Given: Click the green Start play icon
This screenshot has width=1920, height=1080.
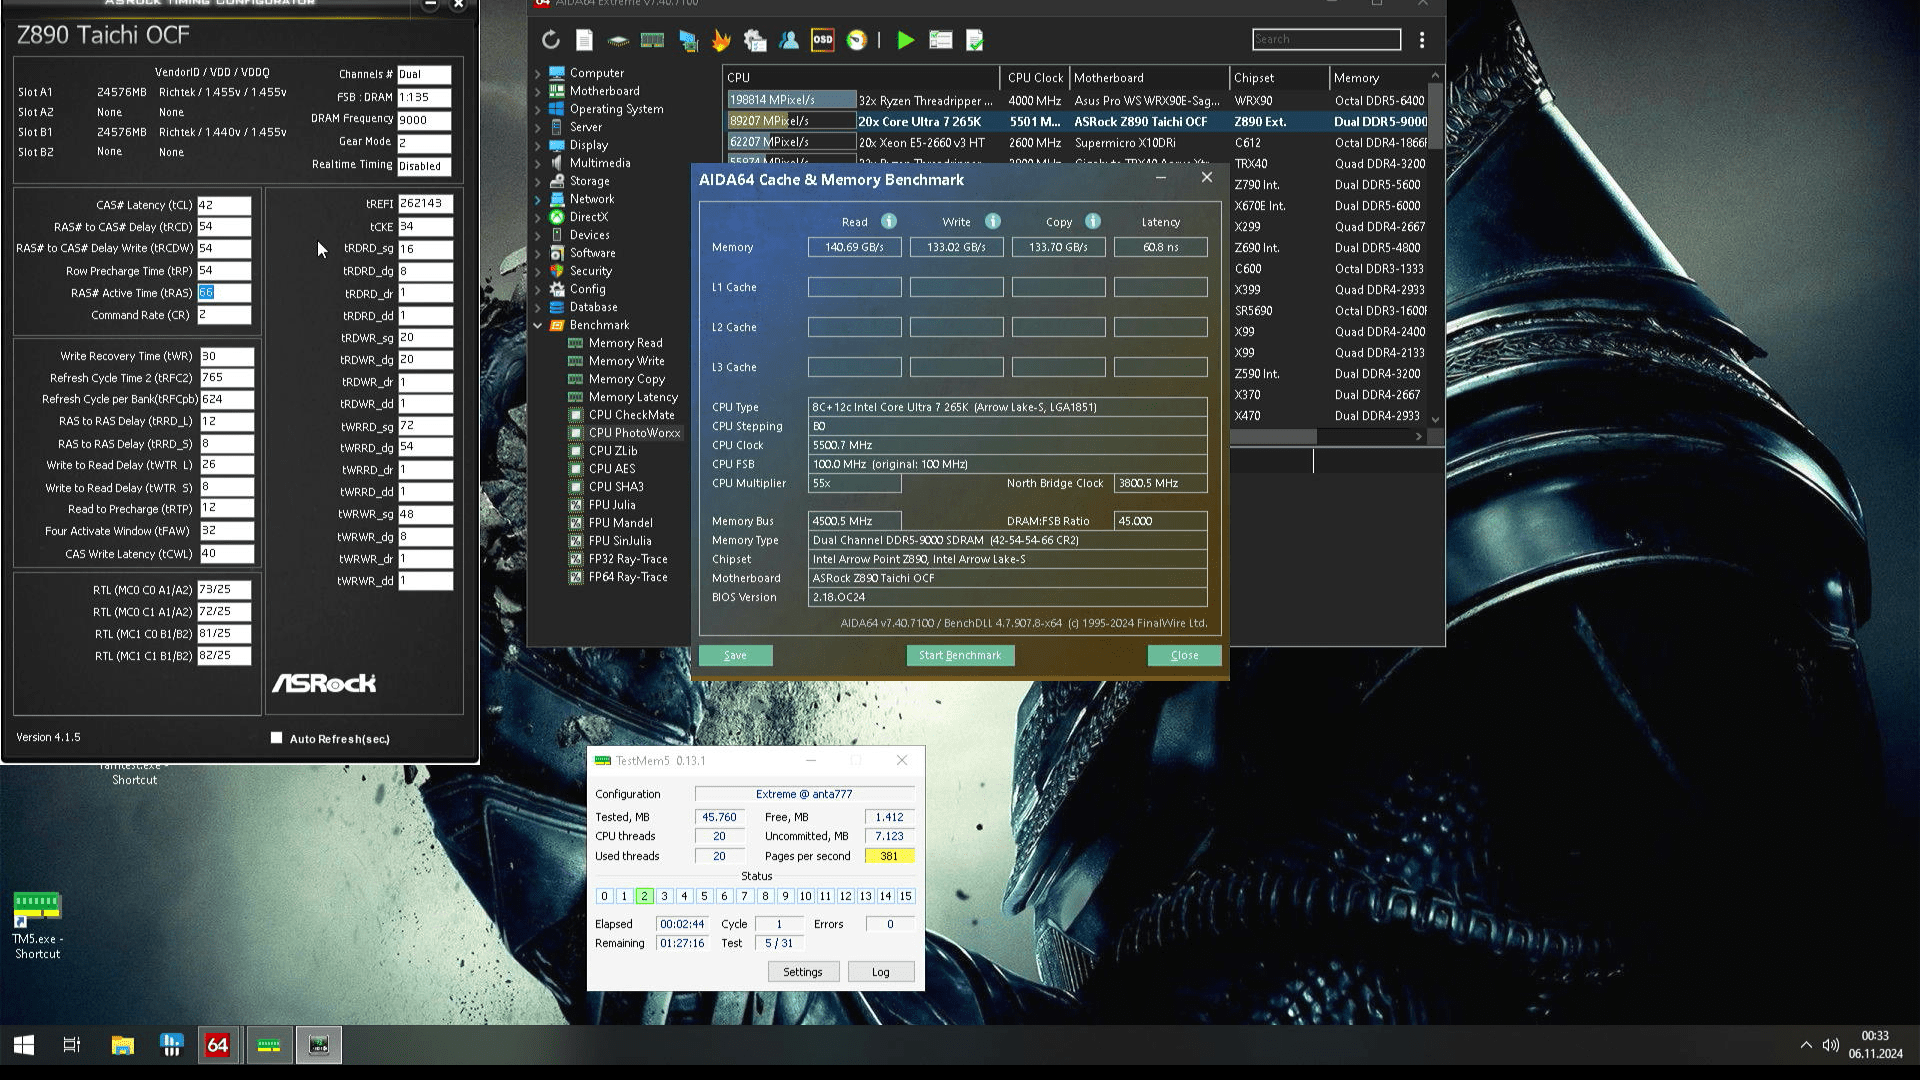Looking at the screenshot, I should click(x=905, y=40).
